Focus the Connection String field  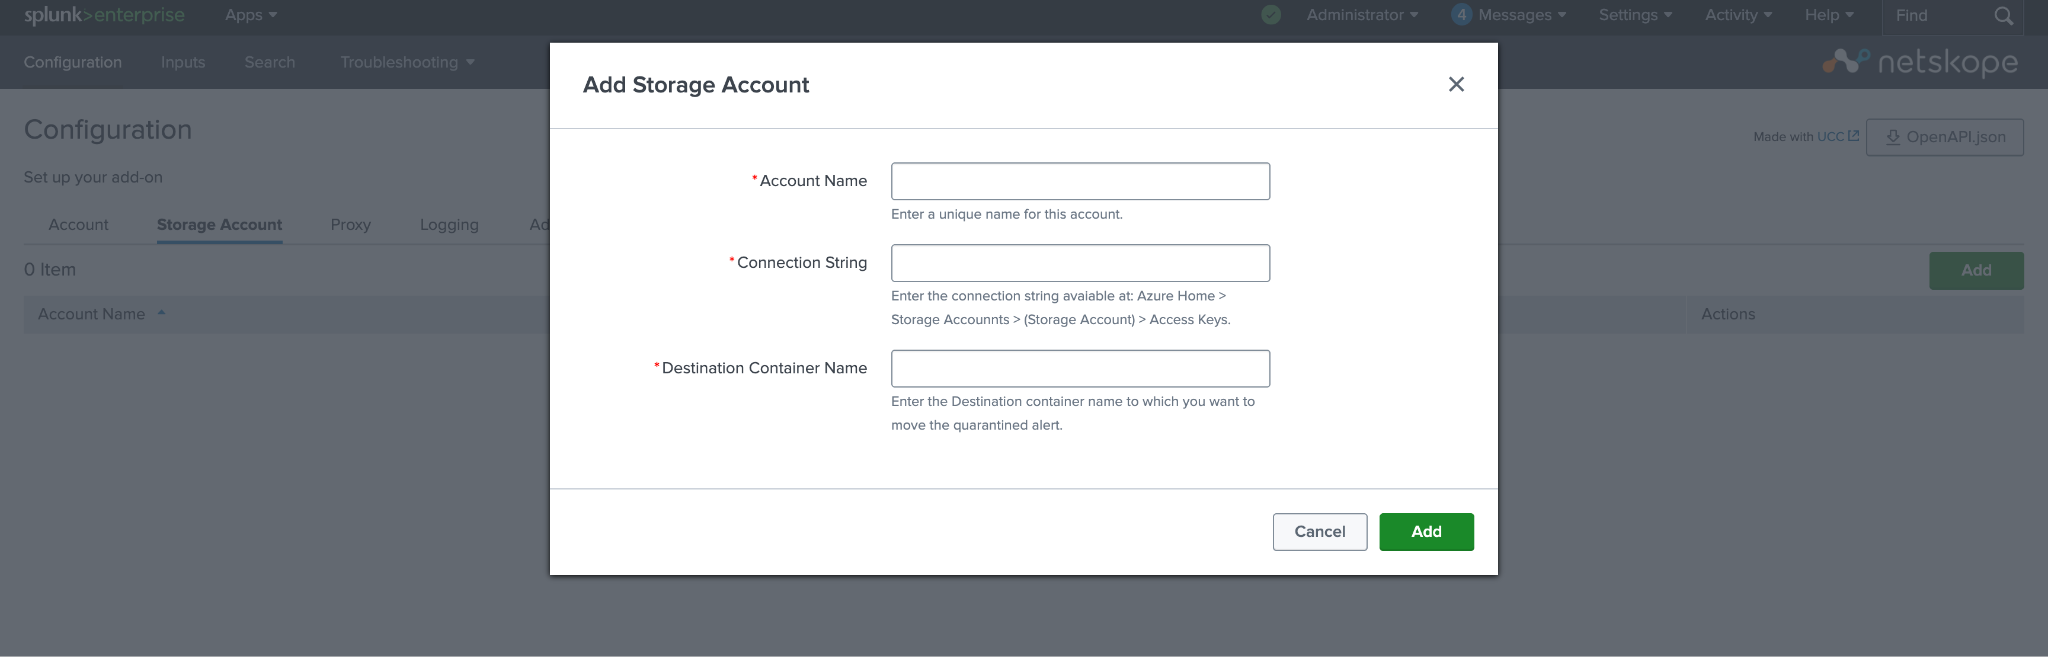pyautogui.click(x=1080, y=263)
